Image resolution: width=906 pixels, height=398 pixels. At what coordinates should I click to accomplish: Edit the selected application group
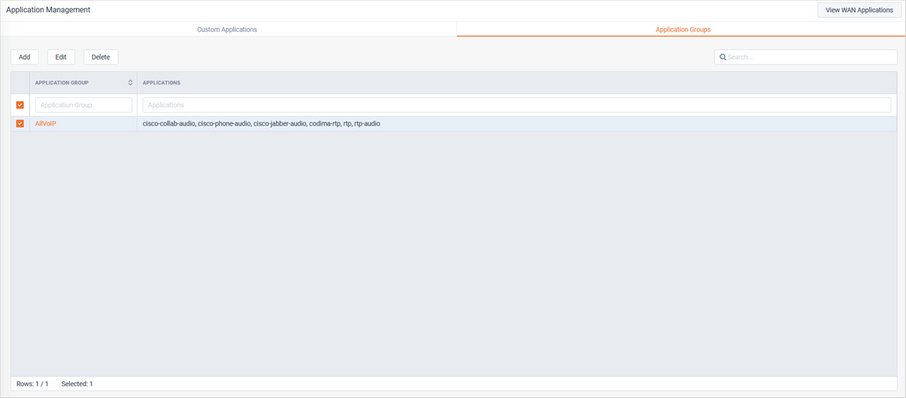pyautogui.click(x=61, y=57)
